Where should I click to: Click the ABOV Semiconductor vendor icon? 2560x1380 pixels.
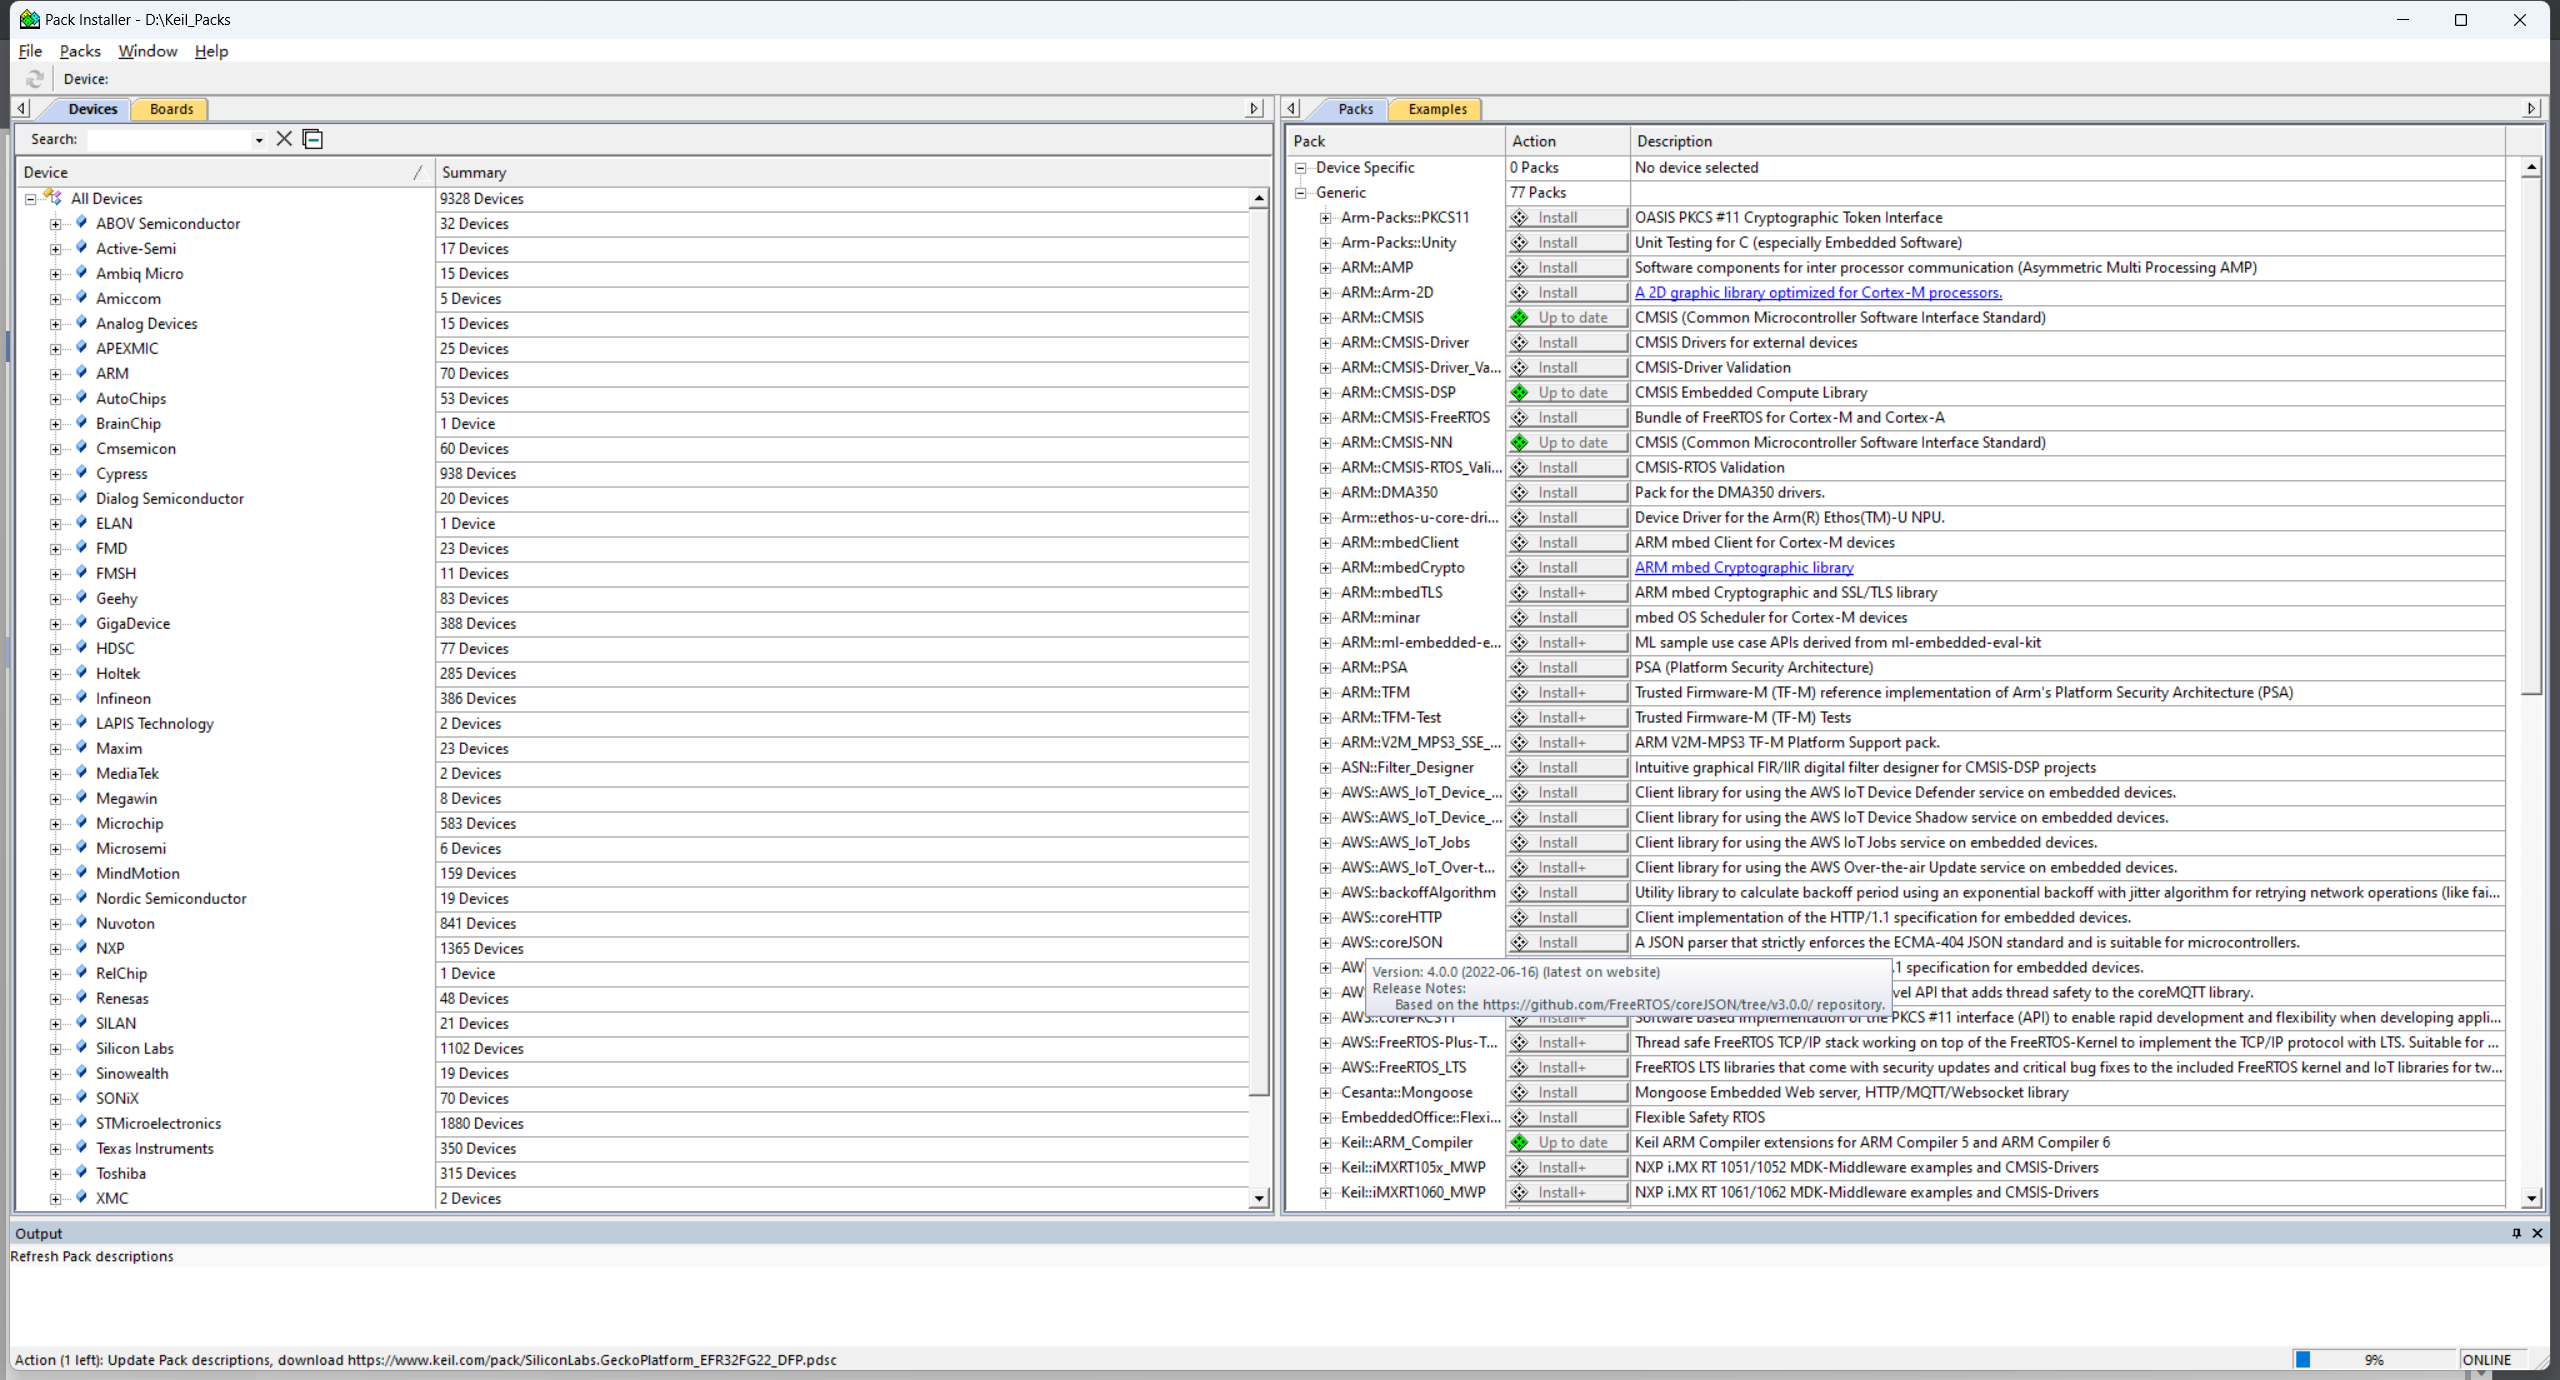point(81,223)
